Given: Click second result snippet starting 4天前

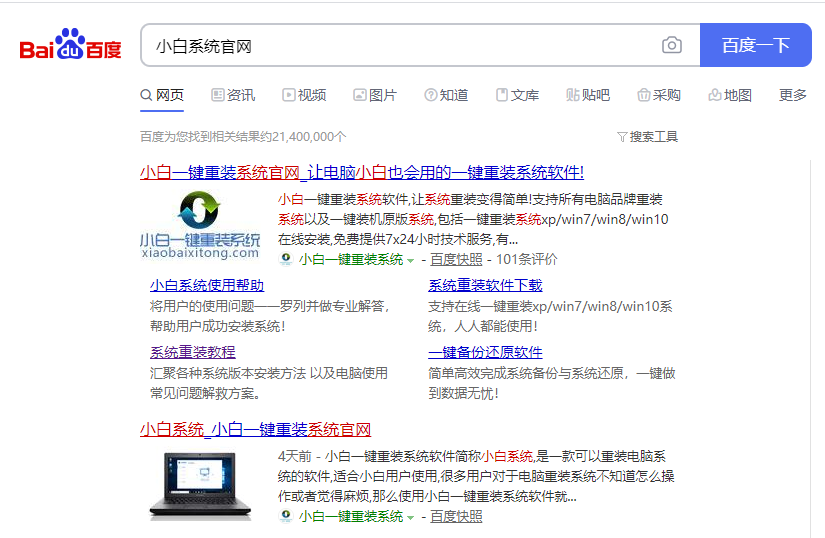Looking at the screenshot, I should [476, 476].
